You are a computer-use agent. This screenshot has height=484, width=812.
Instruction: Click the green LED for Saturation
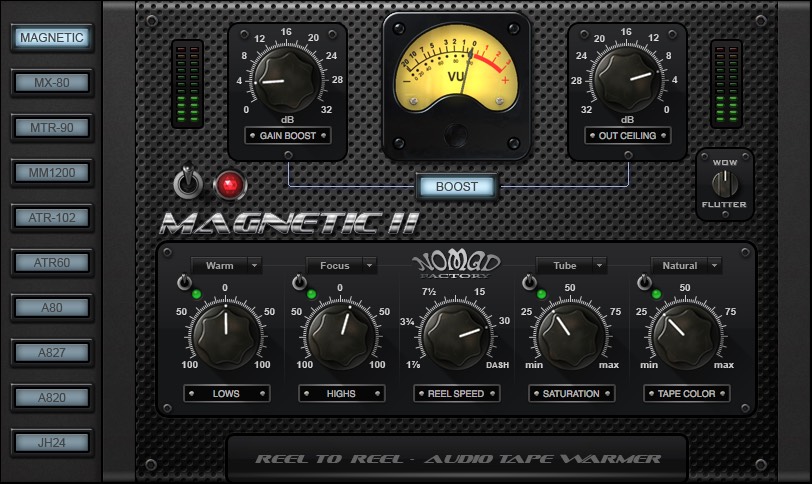coord(542,295)
